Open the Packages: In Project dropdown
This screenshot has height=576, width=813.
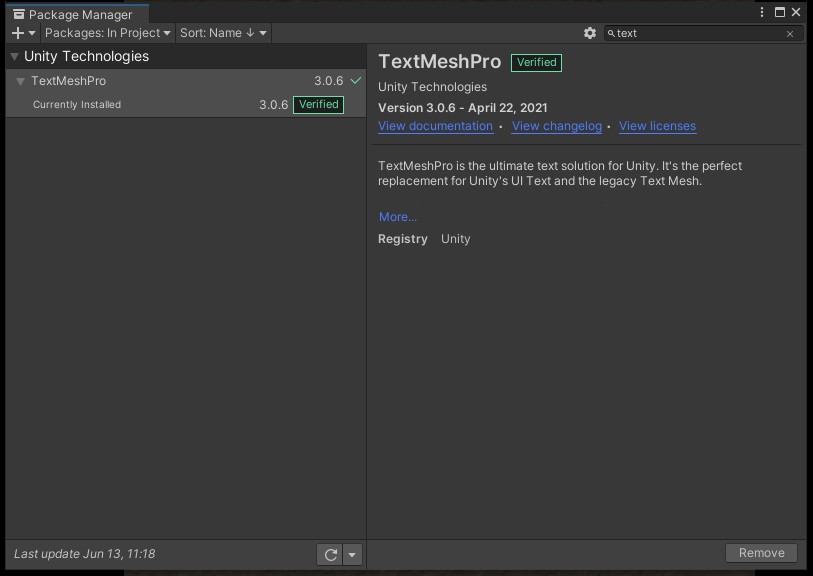[x=107, y=33]
